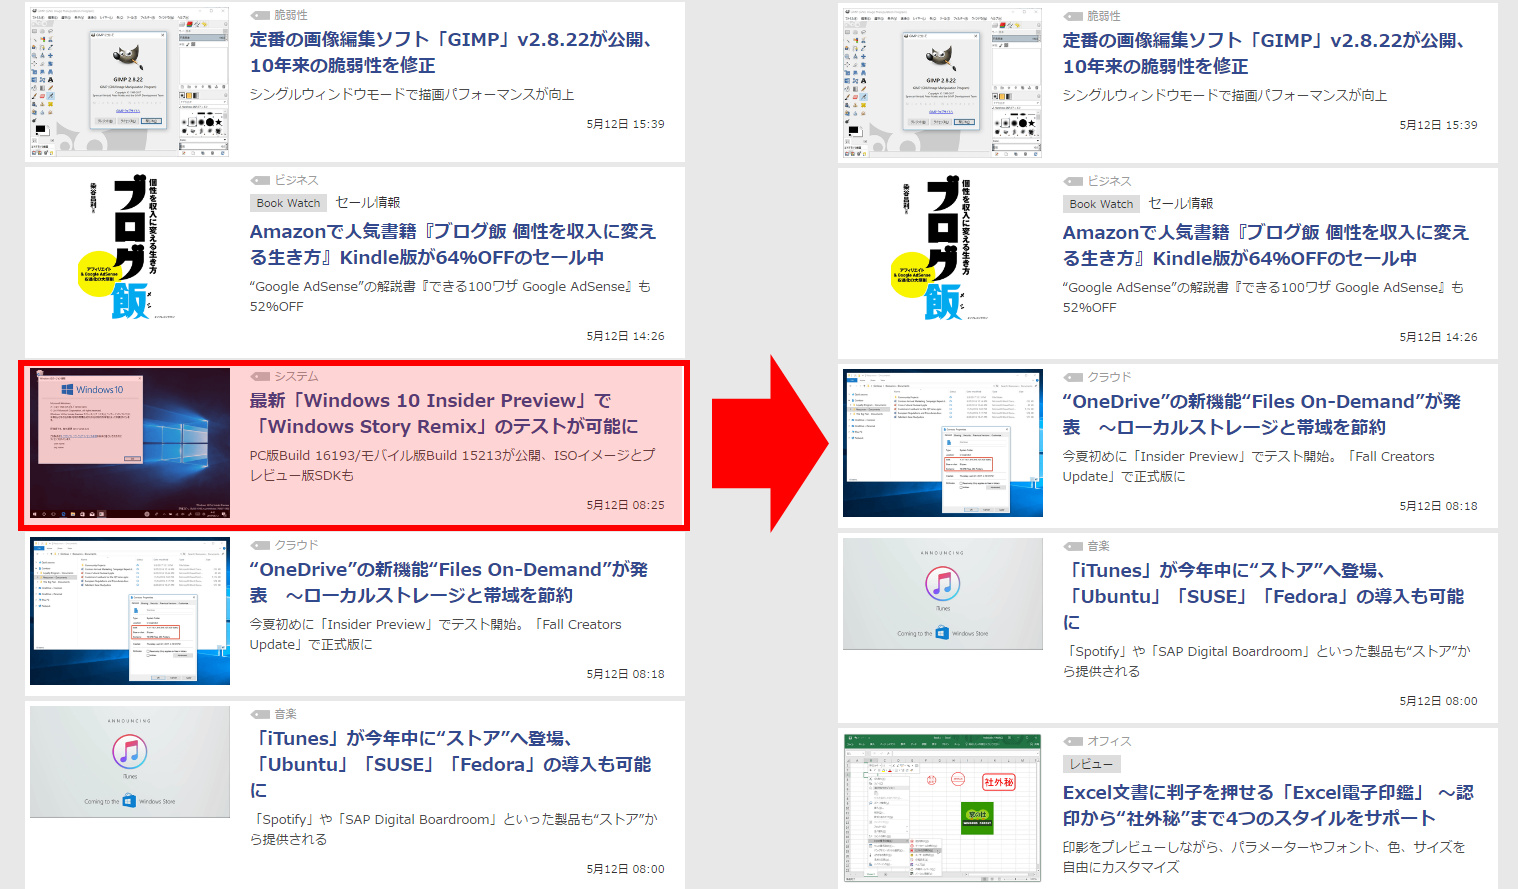Screen dimensions: 1518x889
Task: Open ブログ飯 book cover in right list
Action: point(943,248)
